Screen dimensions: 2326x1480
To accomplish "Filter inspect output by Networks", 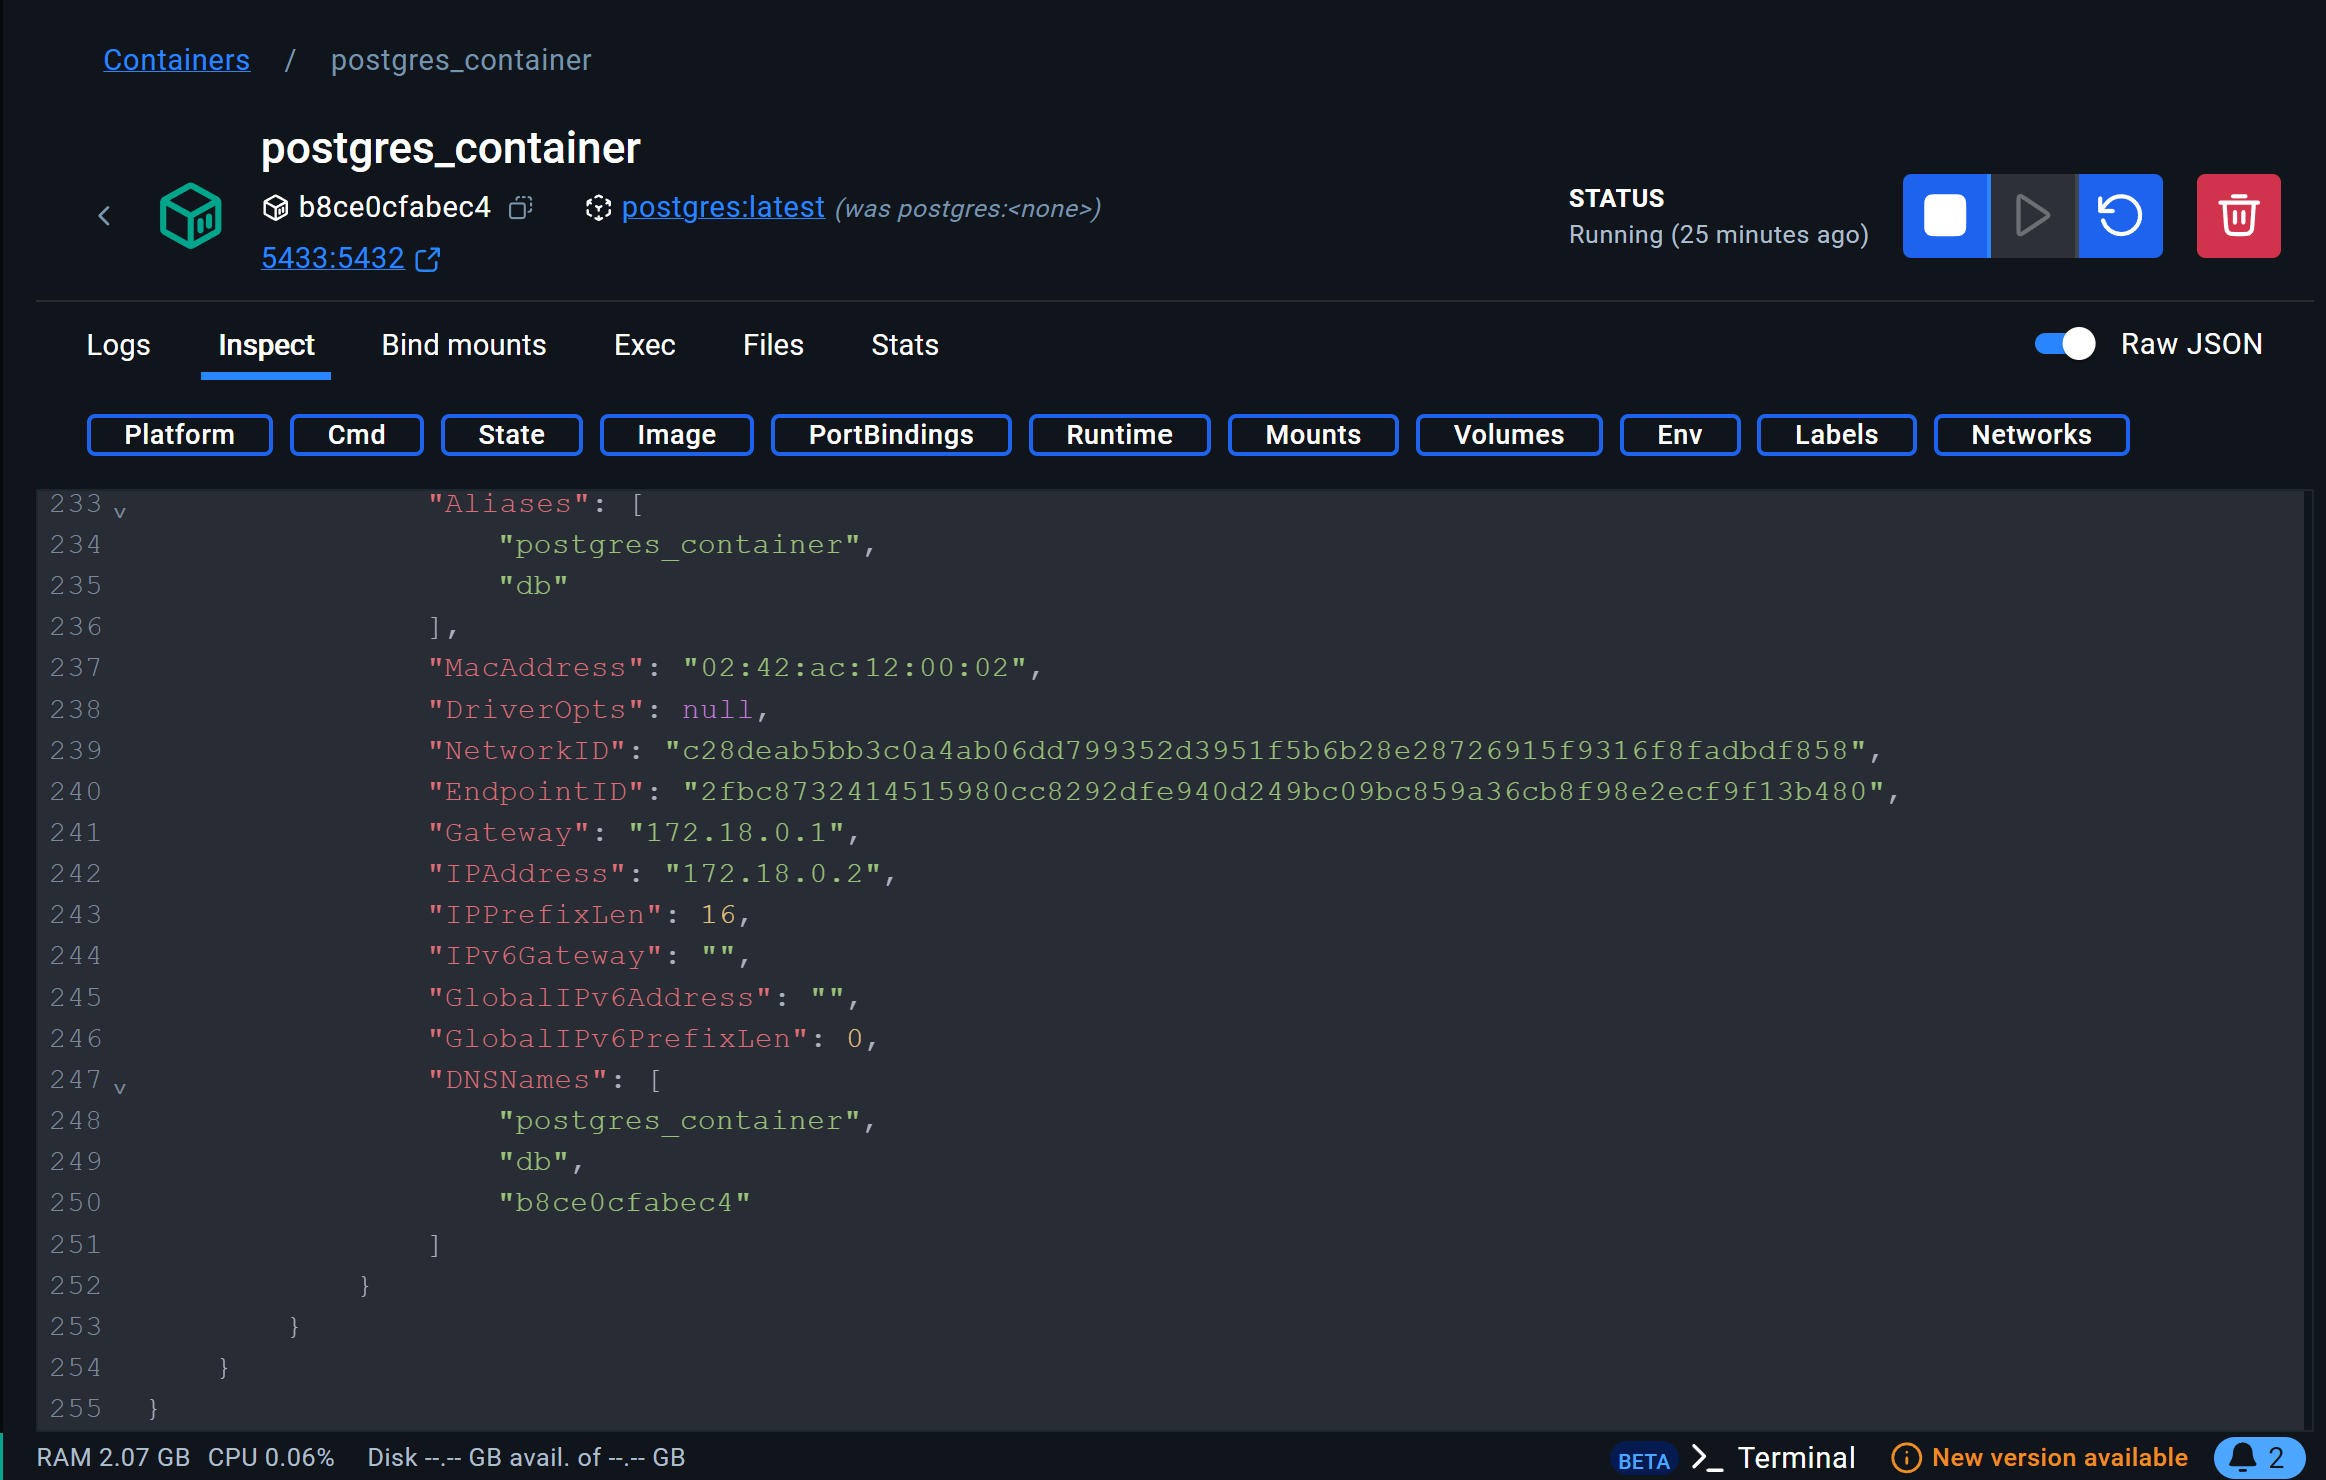I will pyautogui.click(x=2030, y=434).
